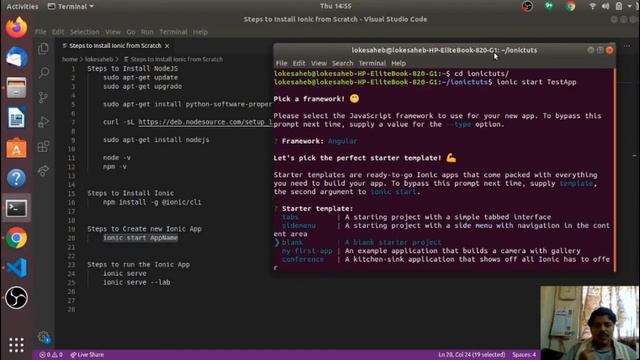Click Ln 20, Col 24 in status bar

[471, 355]
